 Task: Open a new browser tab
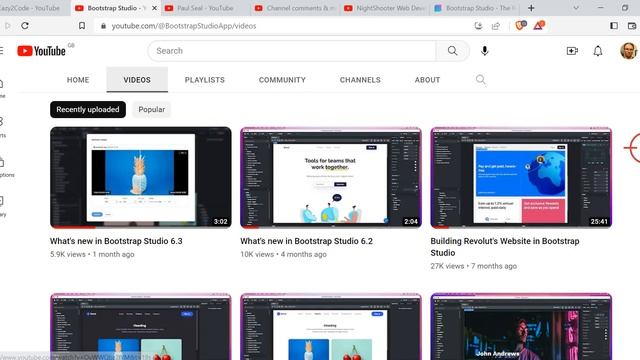coord(531,8)
